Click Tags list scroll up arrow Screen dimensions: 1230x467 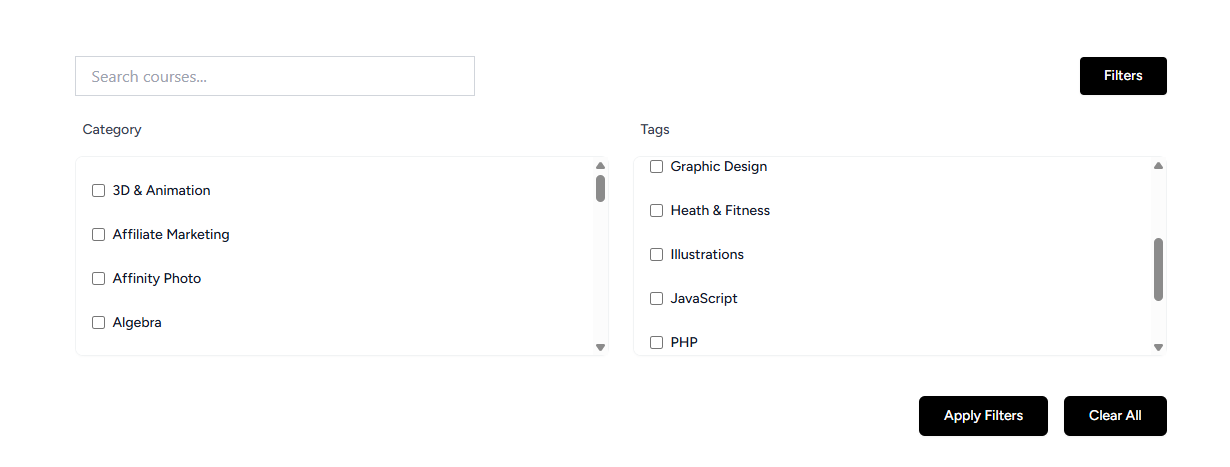pyautogui.click(x=1158, y=166)
